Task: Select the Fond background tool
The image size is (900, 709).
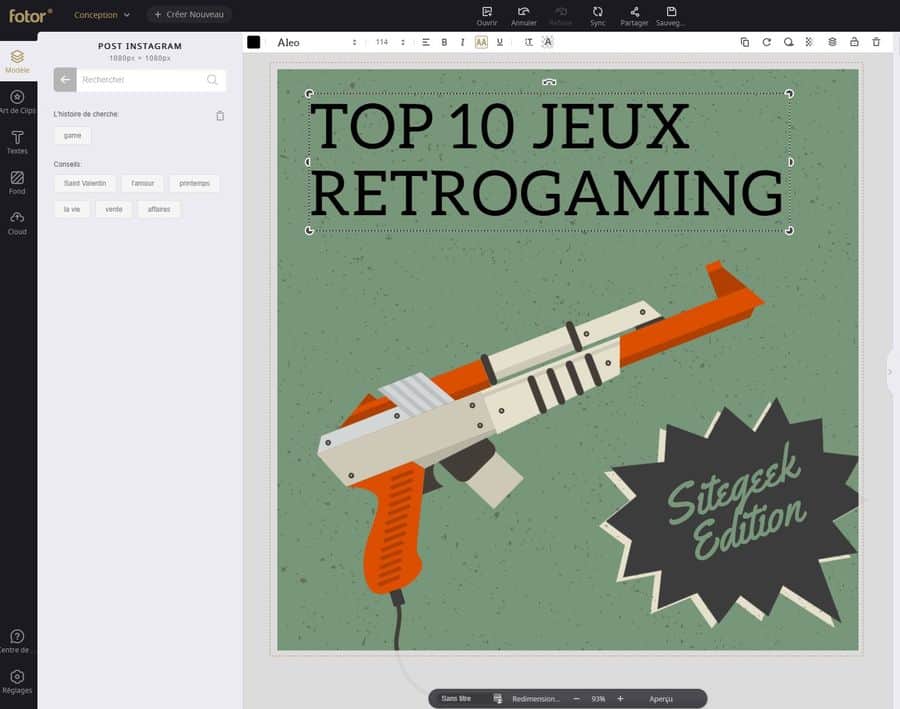Action: [x=17, y=182]
